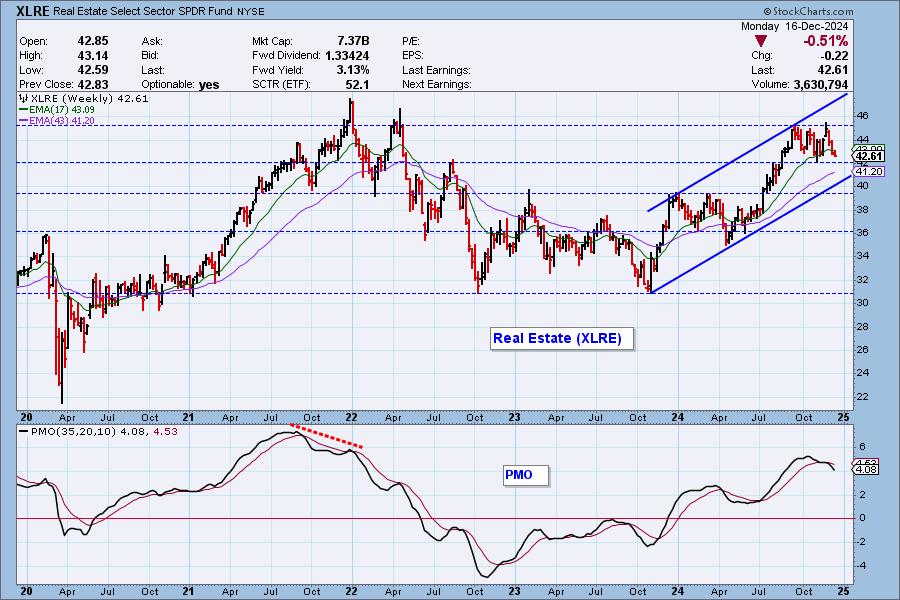Click the '24' year label under the PMO panel
The image size is (900, 600).
(678, 591)
